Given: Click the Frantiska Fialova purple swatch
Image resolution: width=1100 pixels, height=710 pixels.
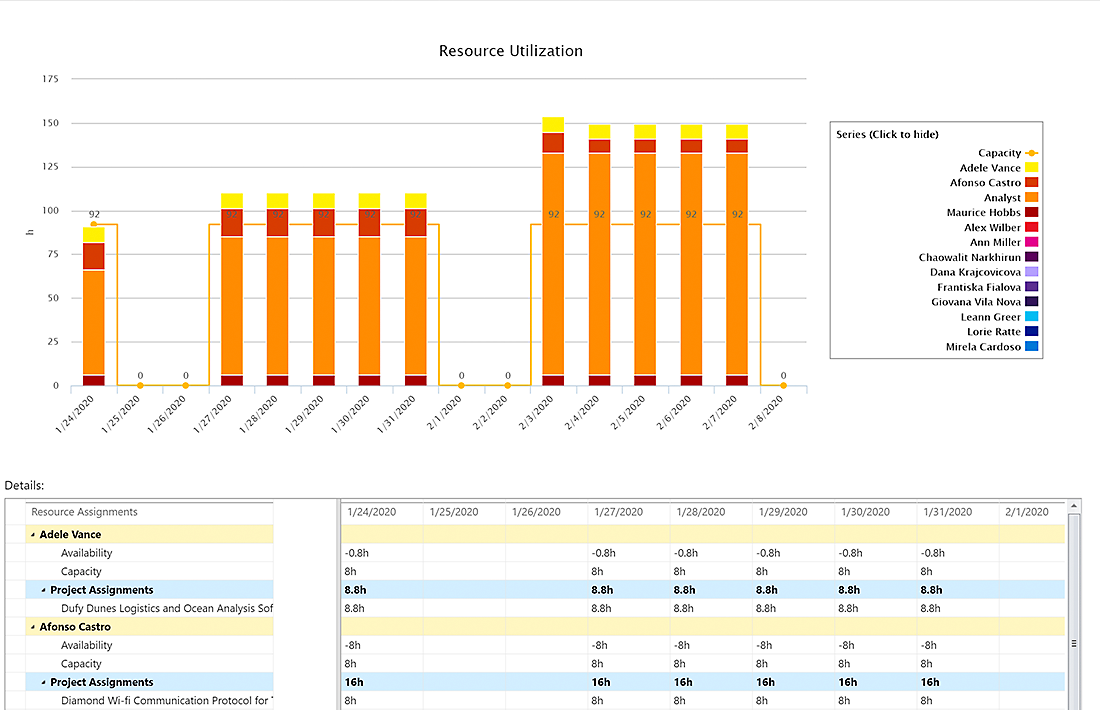Looking at the screenshot, I should (1031, 287).
